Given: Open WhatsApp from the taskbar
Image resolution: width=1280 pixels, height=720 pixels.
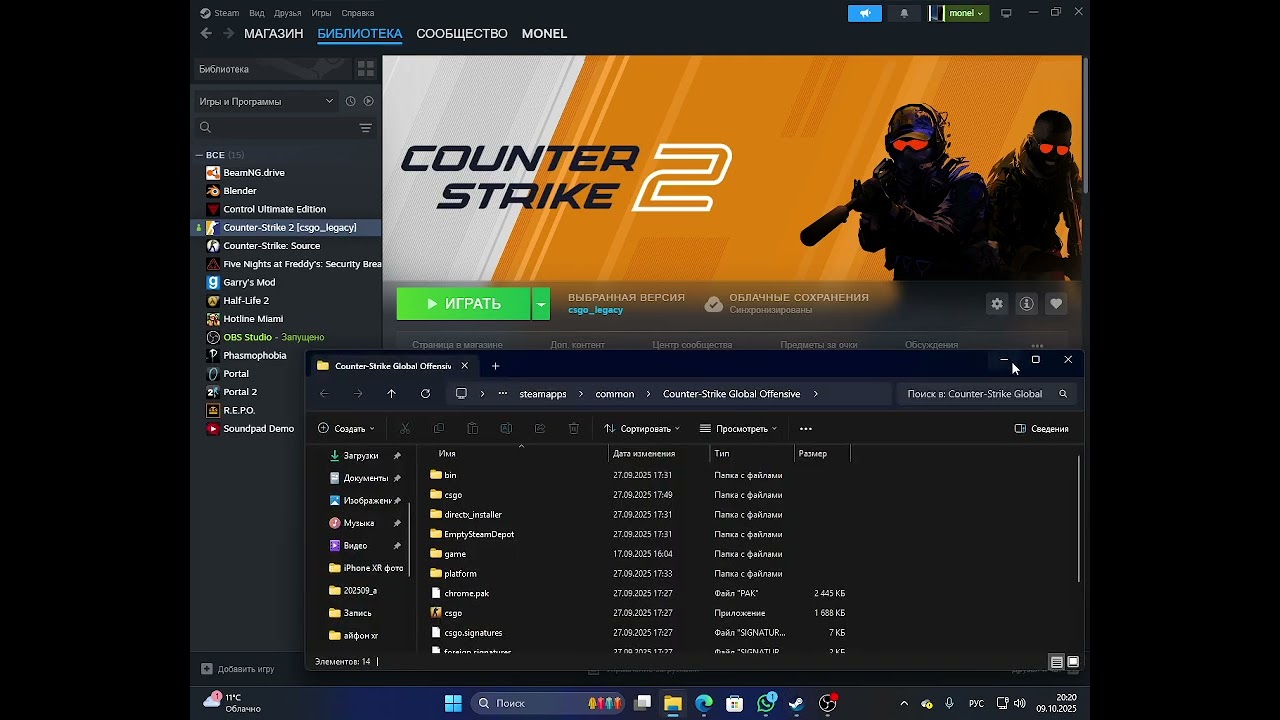Looking at the screenshot, I should click(766, 703).
